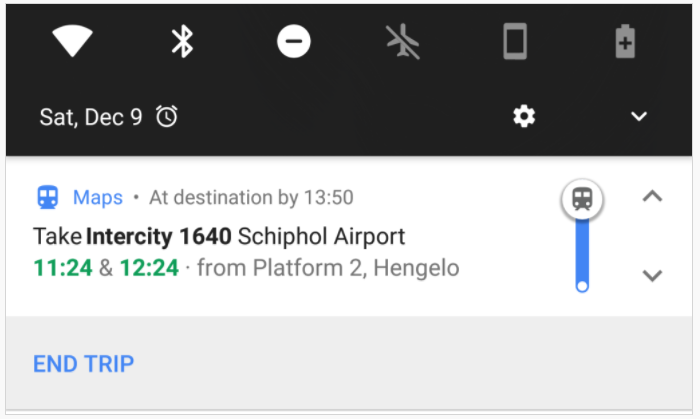The image size is (700, 419).
Task: Toggle the auto-rotate phone icon
Action: (x=514, y=41)
